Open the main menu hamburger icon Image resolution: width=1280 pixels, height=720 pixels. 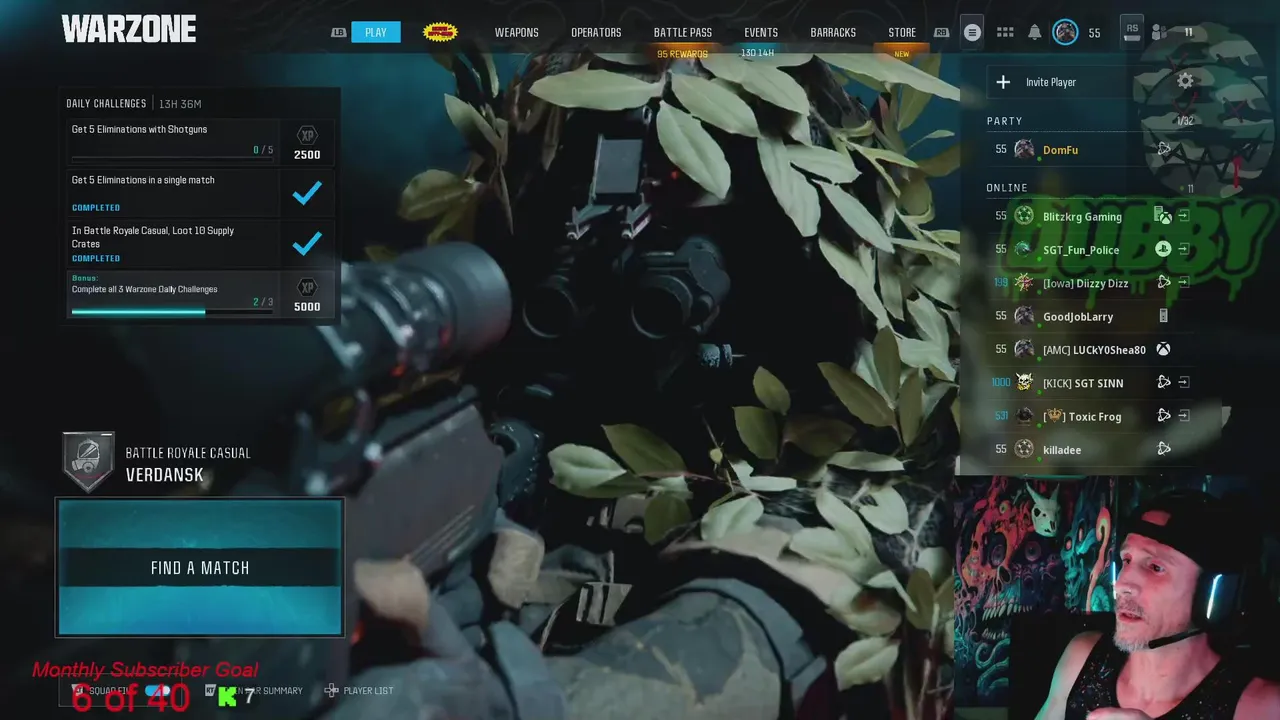971,33
